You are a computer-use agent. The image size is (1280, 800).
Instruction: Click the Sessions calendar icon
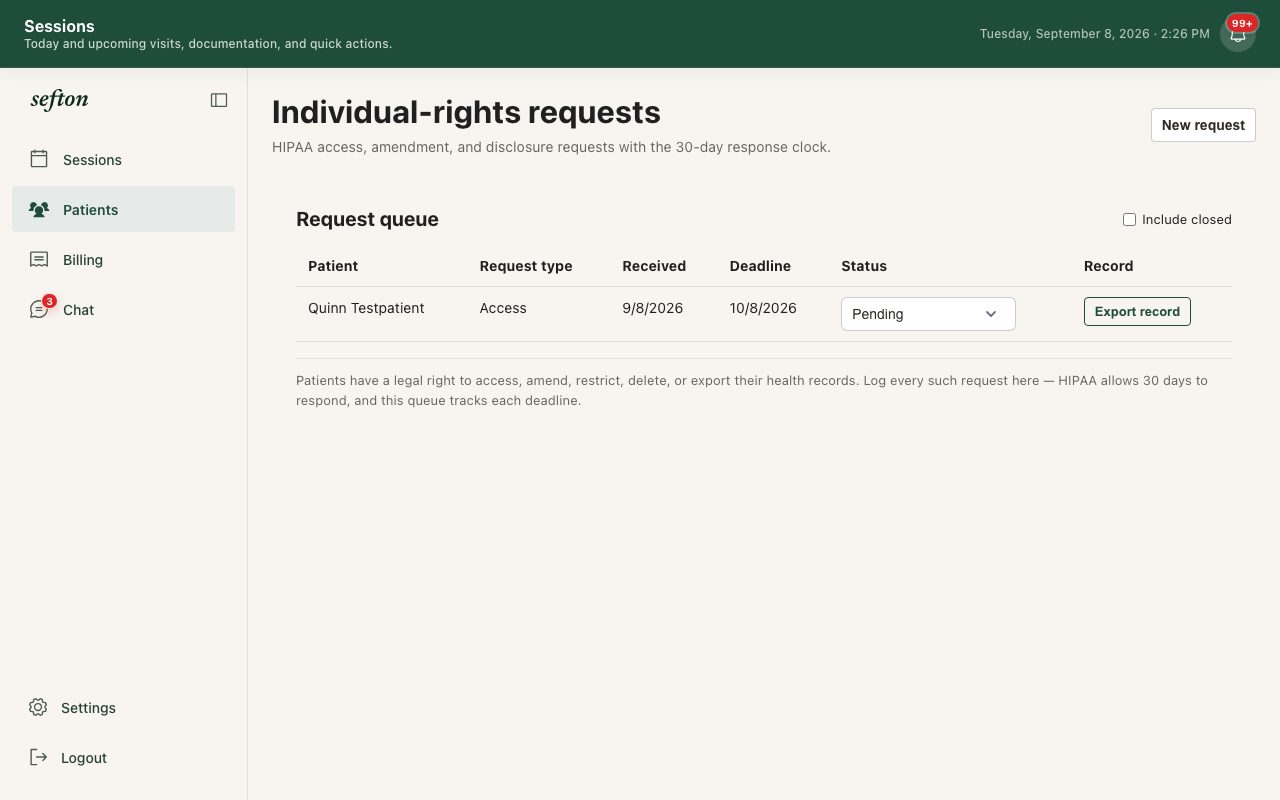pyautogui.click(x=39, y=159)
